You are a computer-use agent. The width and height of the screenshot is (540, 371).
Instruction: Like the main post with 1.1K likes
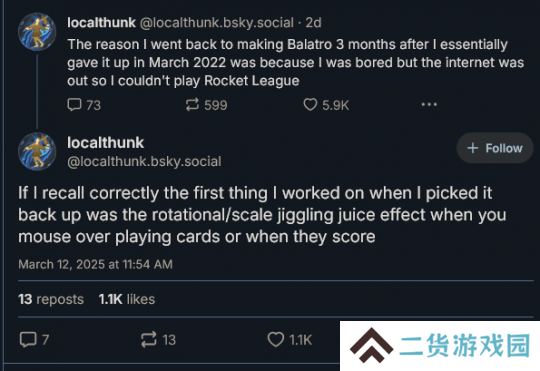[276, 340]
